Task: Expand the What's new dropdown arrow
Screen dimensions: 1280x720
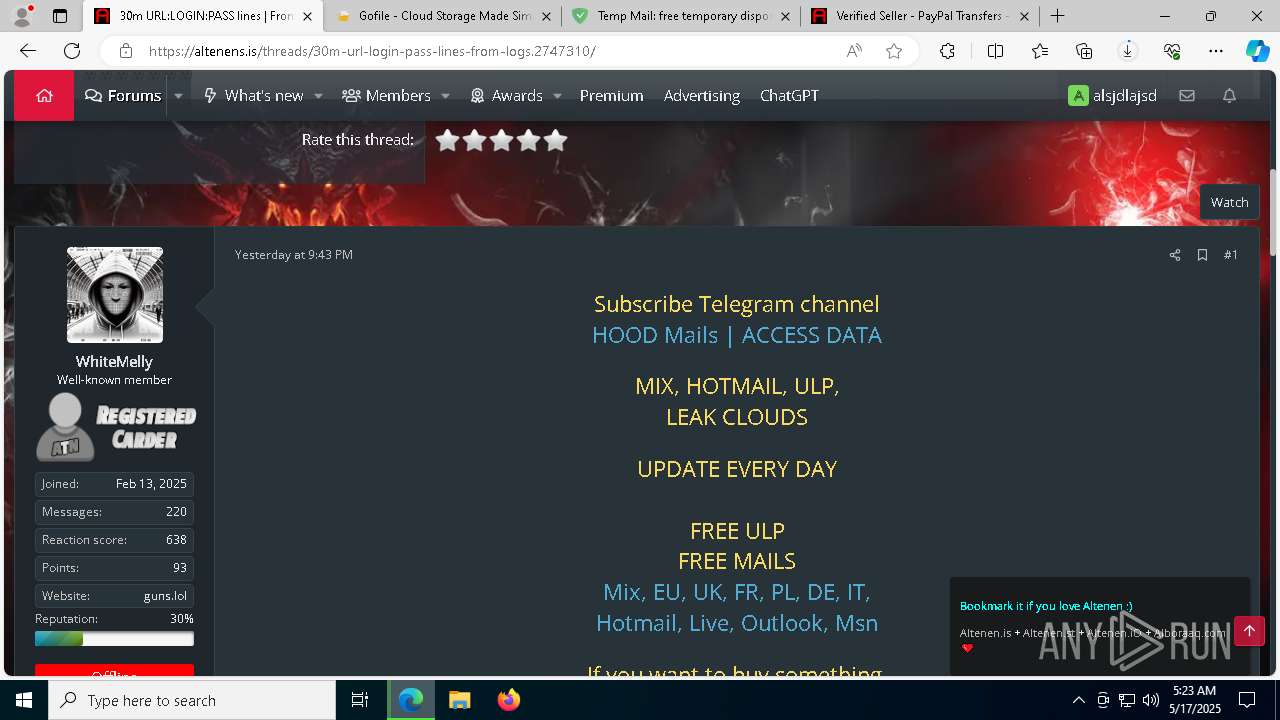Action: [318, 96]
